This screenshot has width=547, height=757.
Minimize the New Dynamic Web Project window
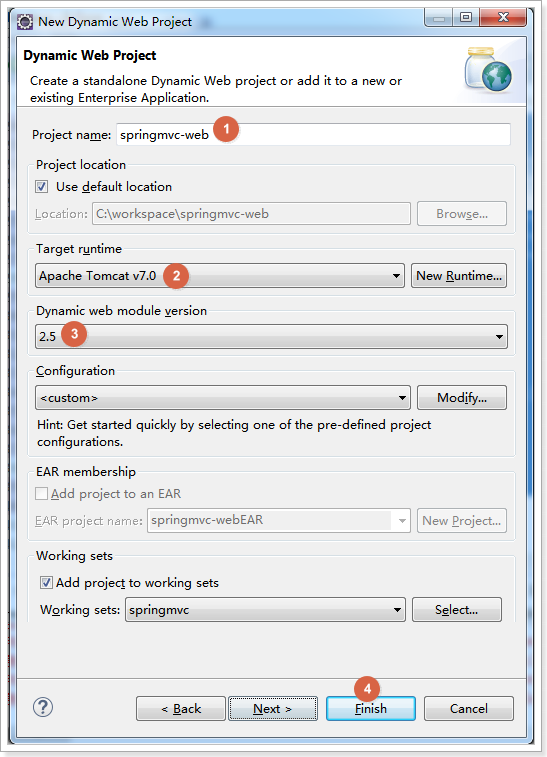pyautogui.click(x=439, y=18)
